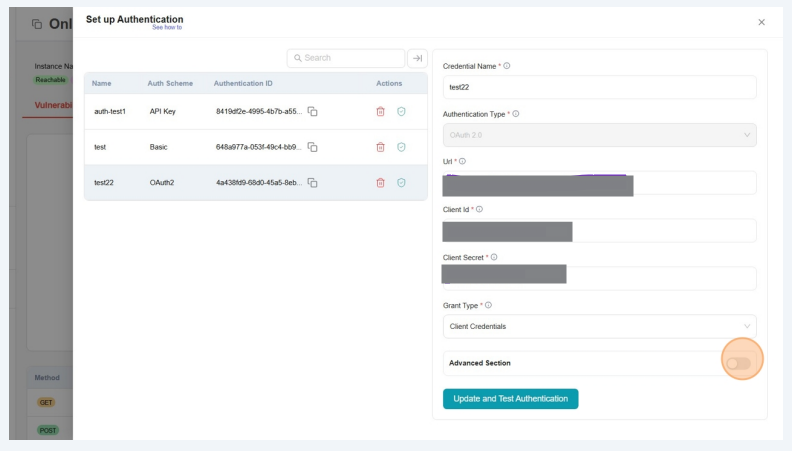The height and width of the screenshot is (451, 792).
Task: Show info tooltip for Client Id
Action: click(479, 209)
